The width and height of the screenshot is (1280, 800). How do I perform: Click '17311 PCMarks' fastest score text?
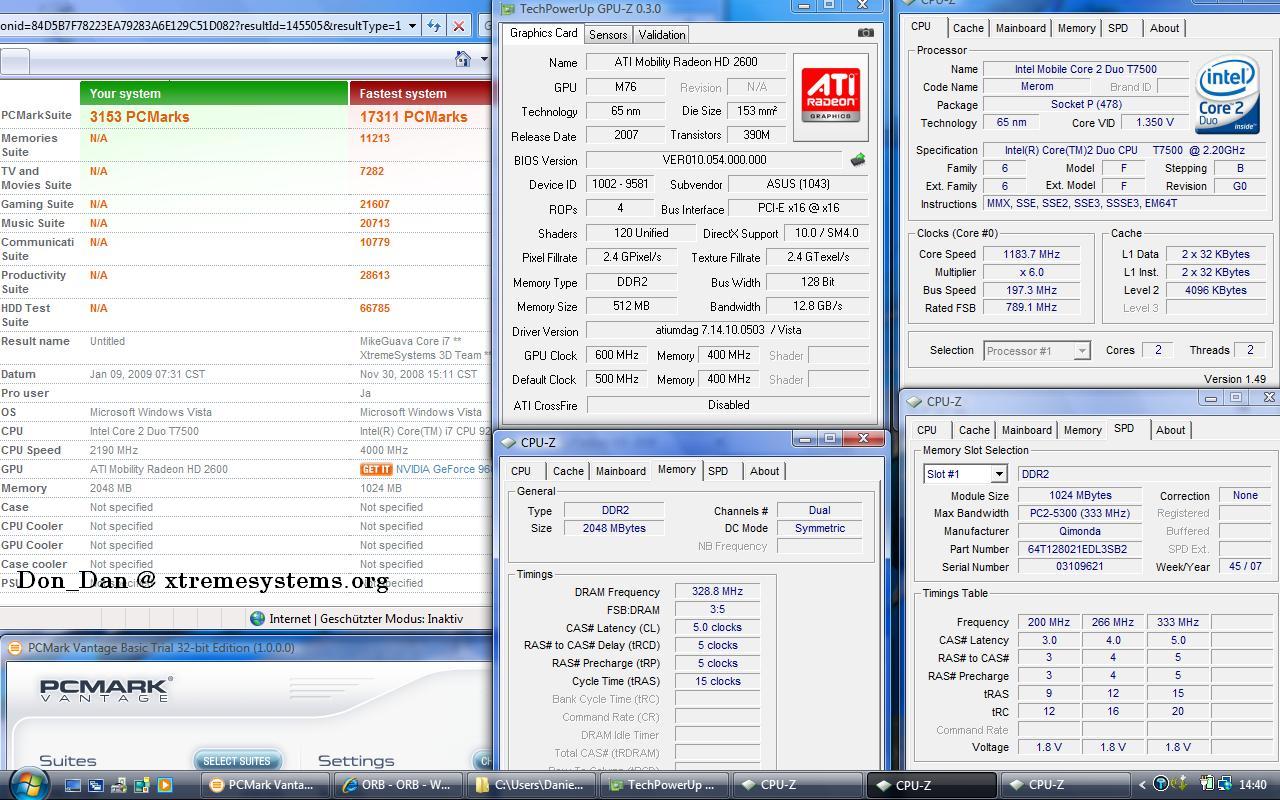(414, 117)
